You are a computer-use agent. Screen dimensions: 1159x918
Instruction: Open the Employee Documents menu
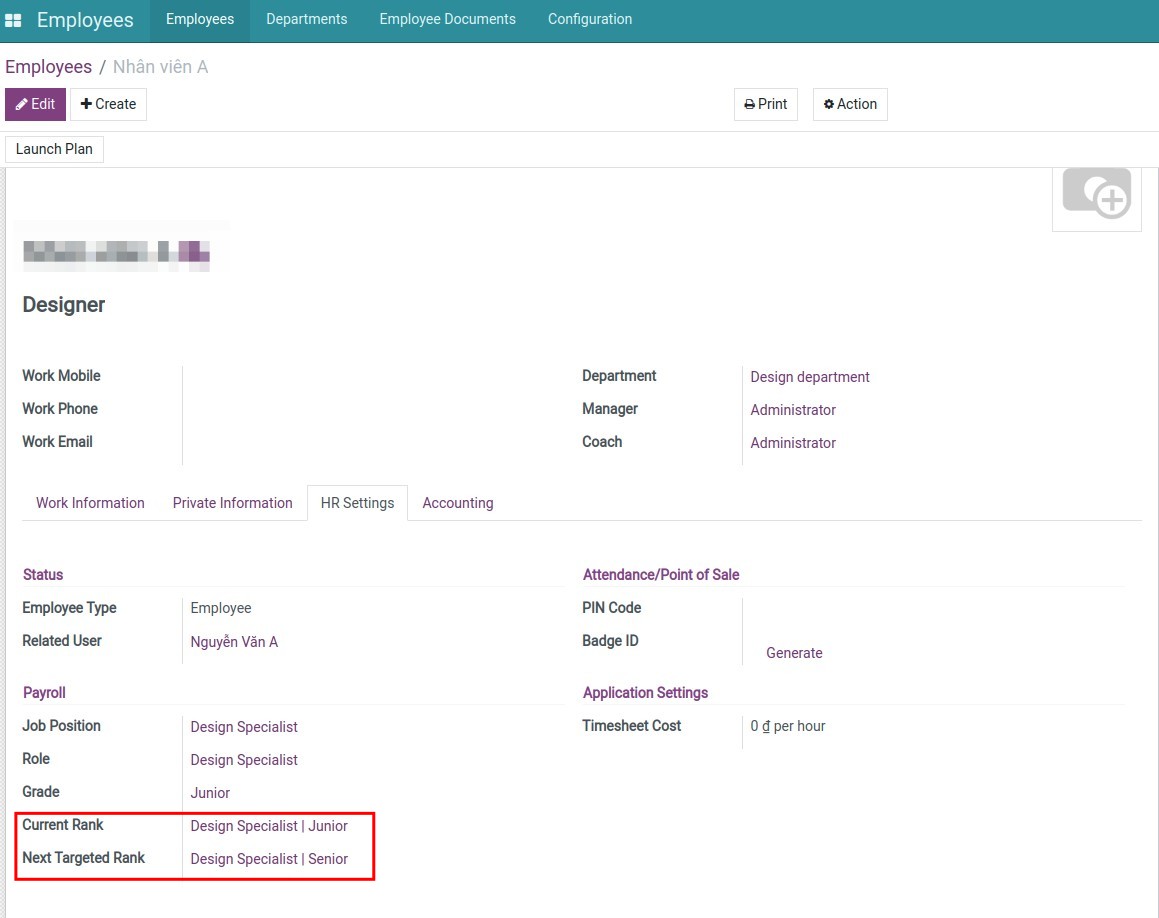[447, 18]
